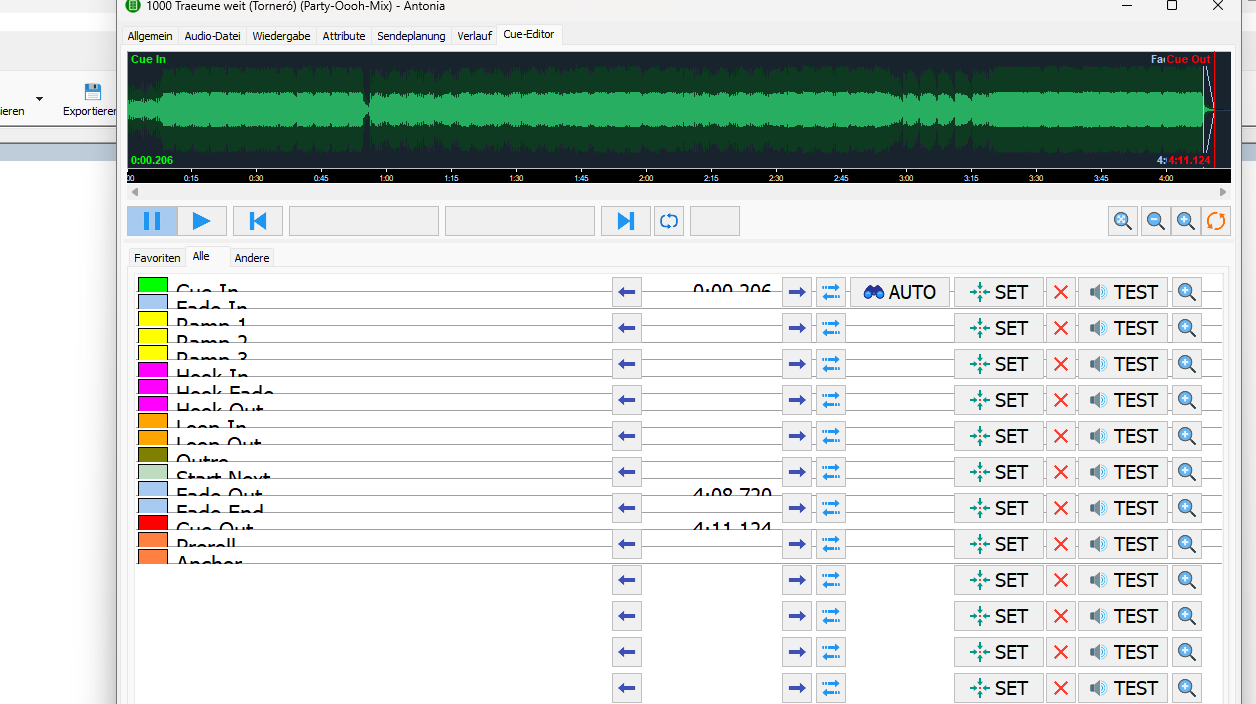Click SET in the Cue In row
Image resolution: width=1256 pixels, height=704 pixels.
click(998, 292)
